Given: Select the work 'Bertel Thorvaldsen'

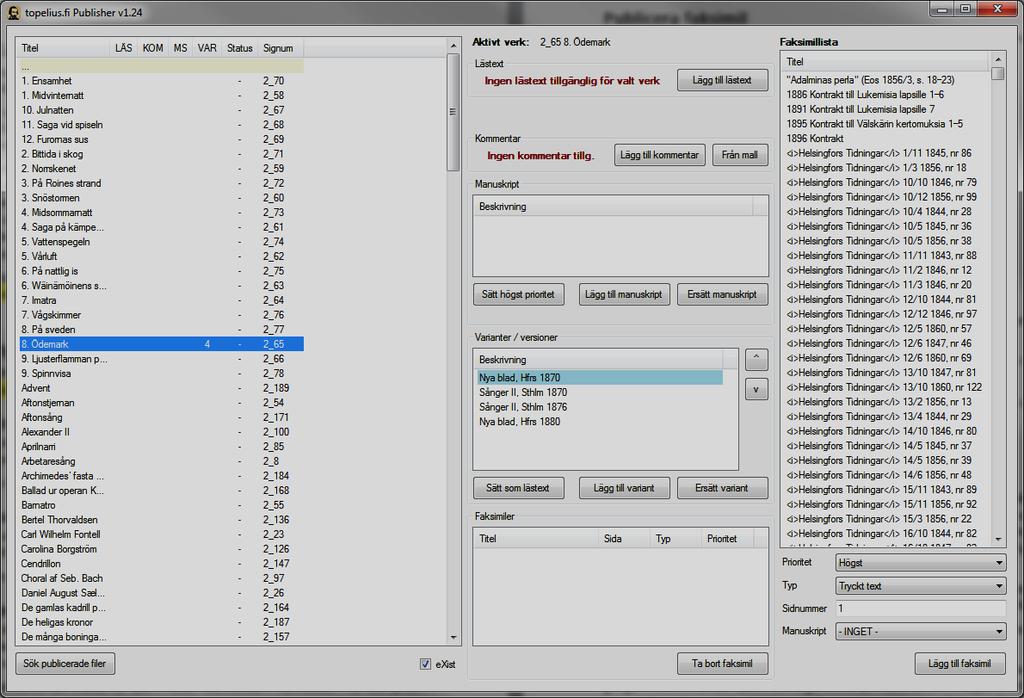Looking at the screenshot, I should (162, 520).
